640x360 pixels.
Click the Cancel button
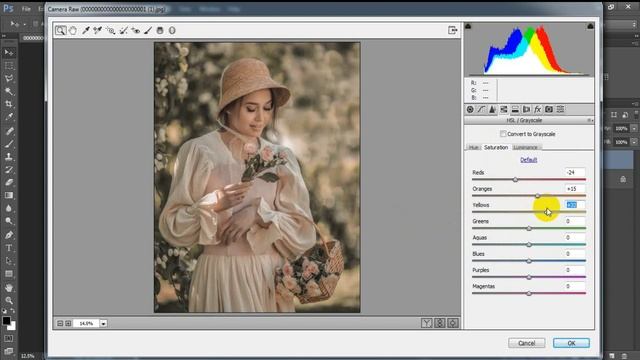(527, 343)
